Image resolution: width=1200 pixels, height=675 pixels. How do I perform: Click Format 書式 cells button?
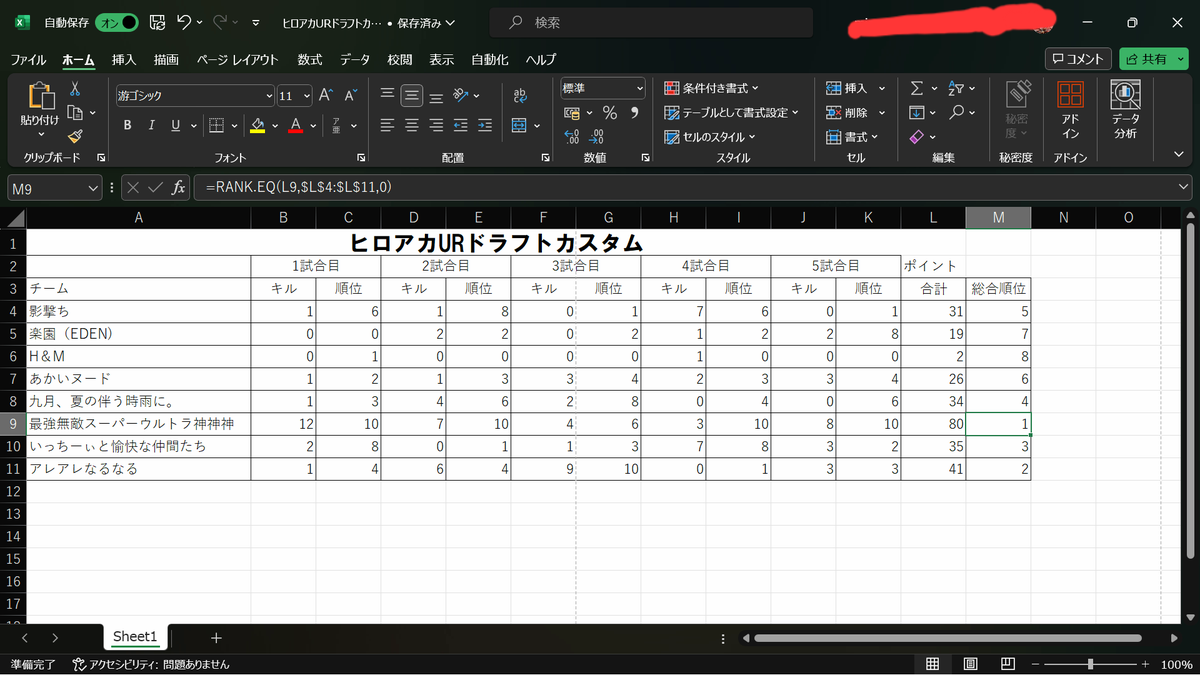coord(852,137)
